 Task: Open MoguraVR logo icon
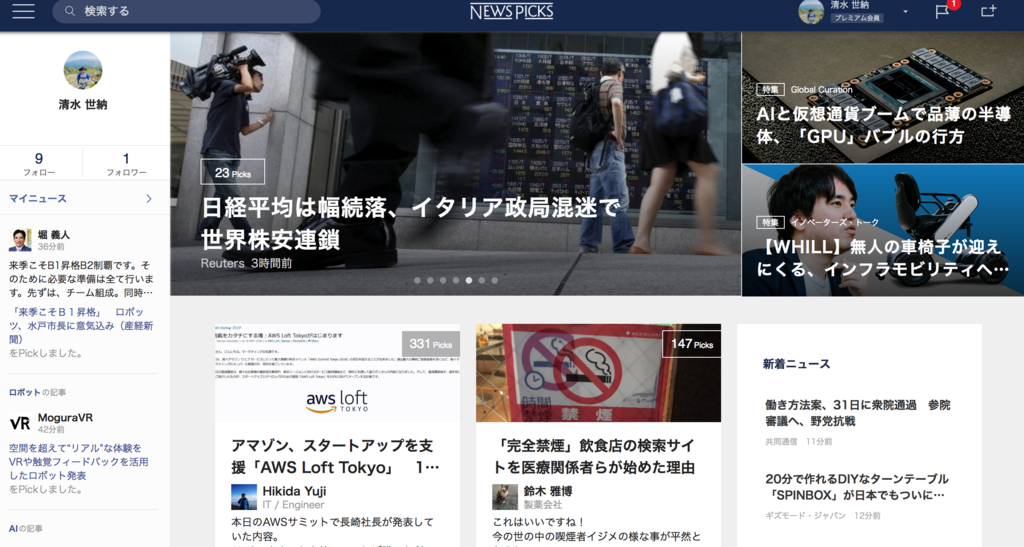click(x=20, y=423)
